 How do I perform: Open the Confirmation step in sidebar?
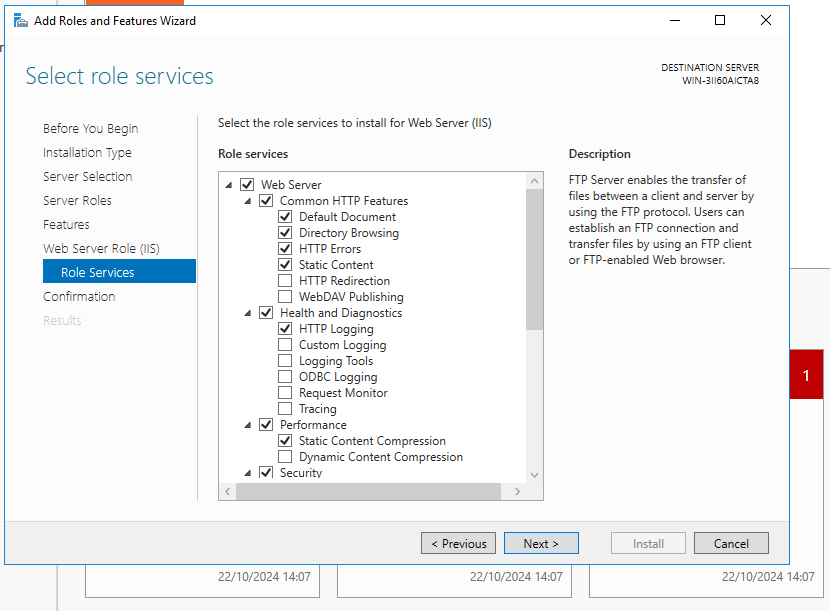click(x=79, y=297)
